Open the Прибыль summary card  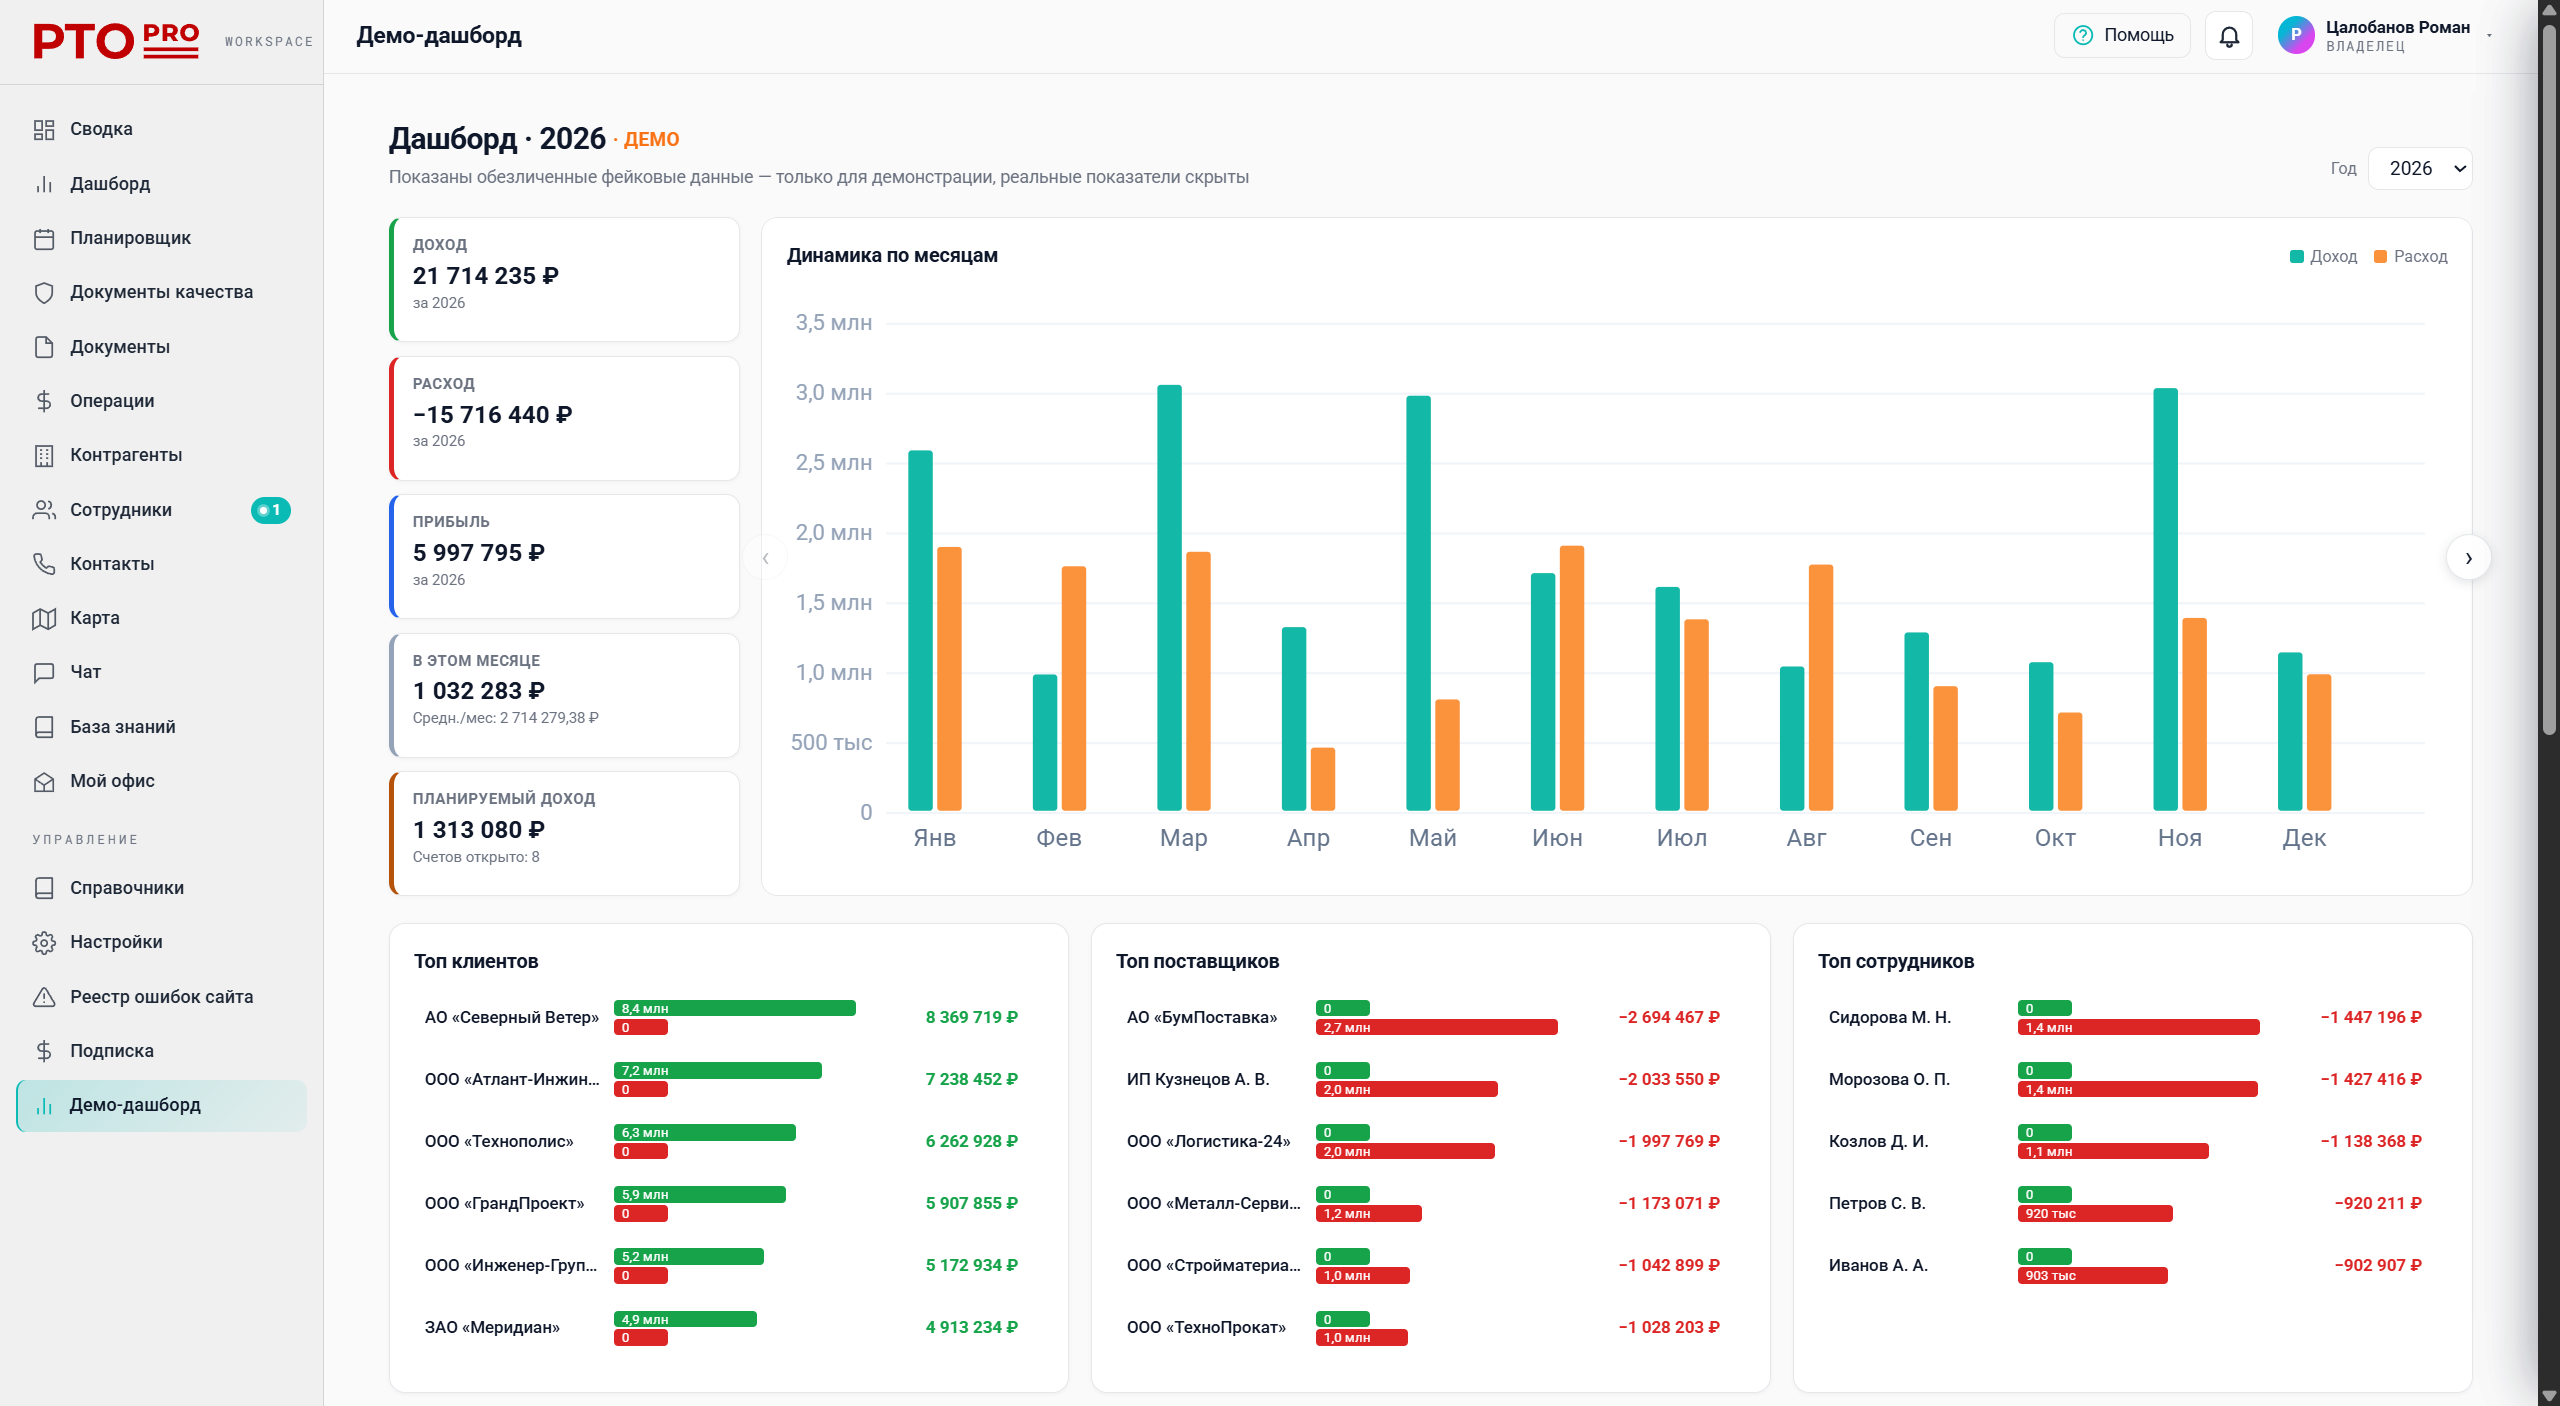564,557
